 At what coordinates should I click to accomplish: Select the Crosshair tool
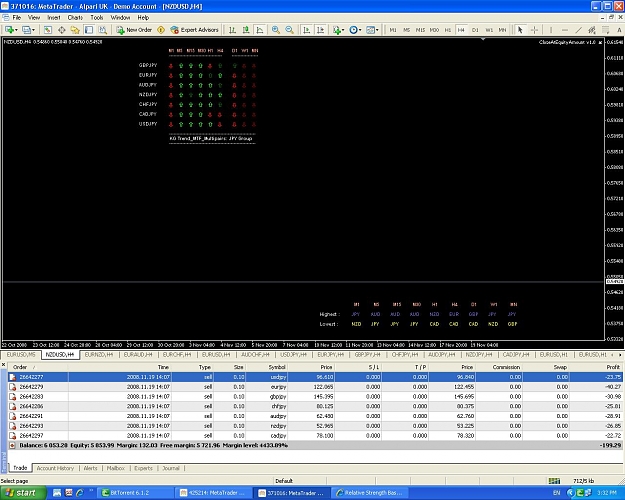click(x=534, y=30)
